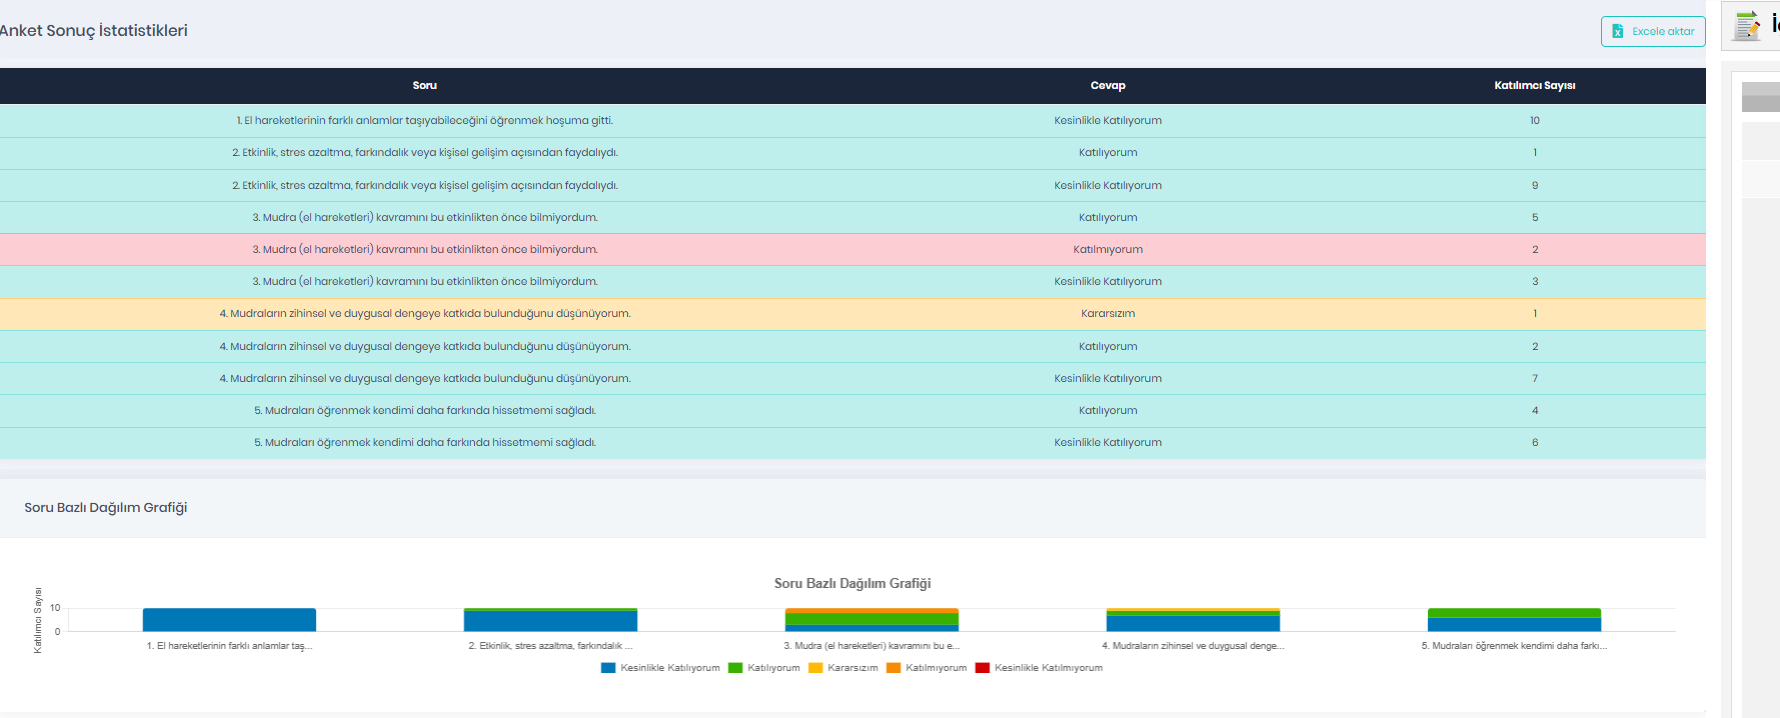The image size is (1780, 718).
Task: Click the centered gray chart title text
Action: (852, 583)
